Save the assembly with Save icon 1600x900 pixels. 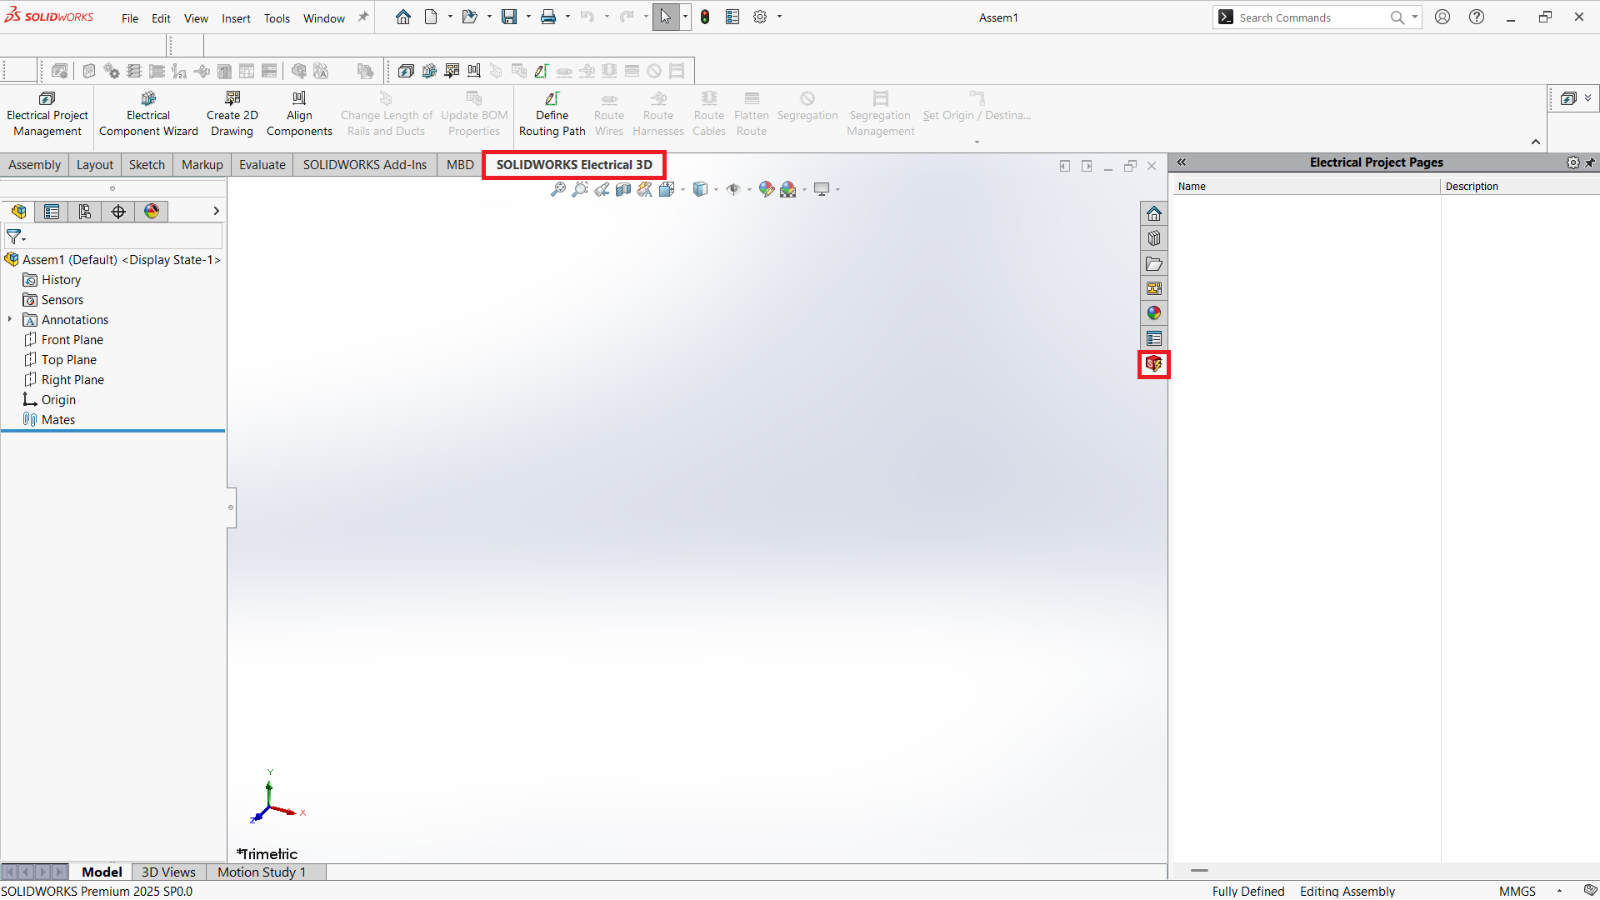[x=509, y=17]
